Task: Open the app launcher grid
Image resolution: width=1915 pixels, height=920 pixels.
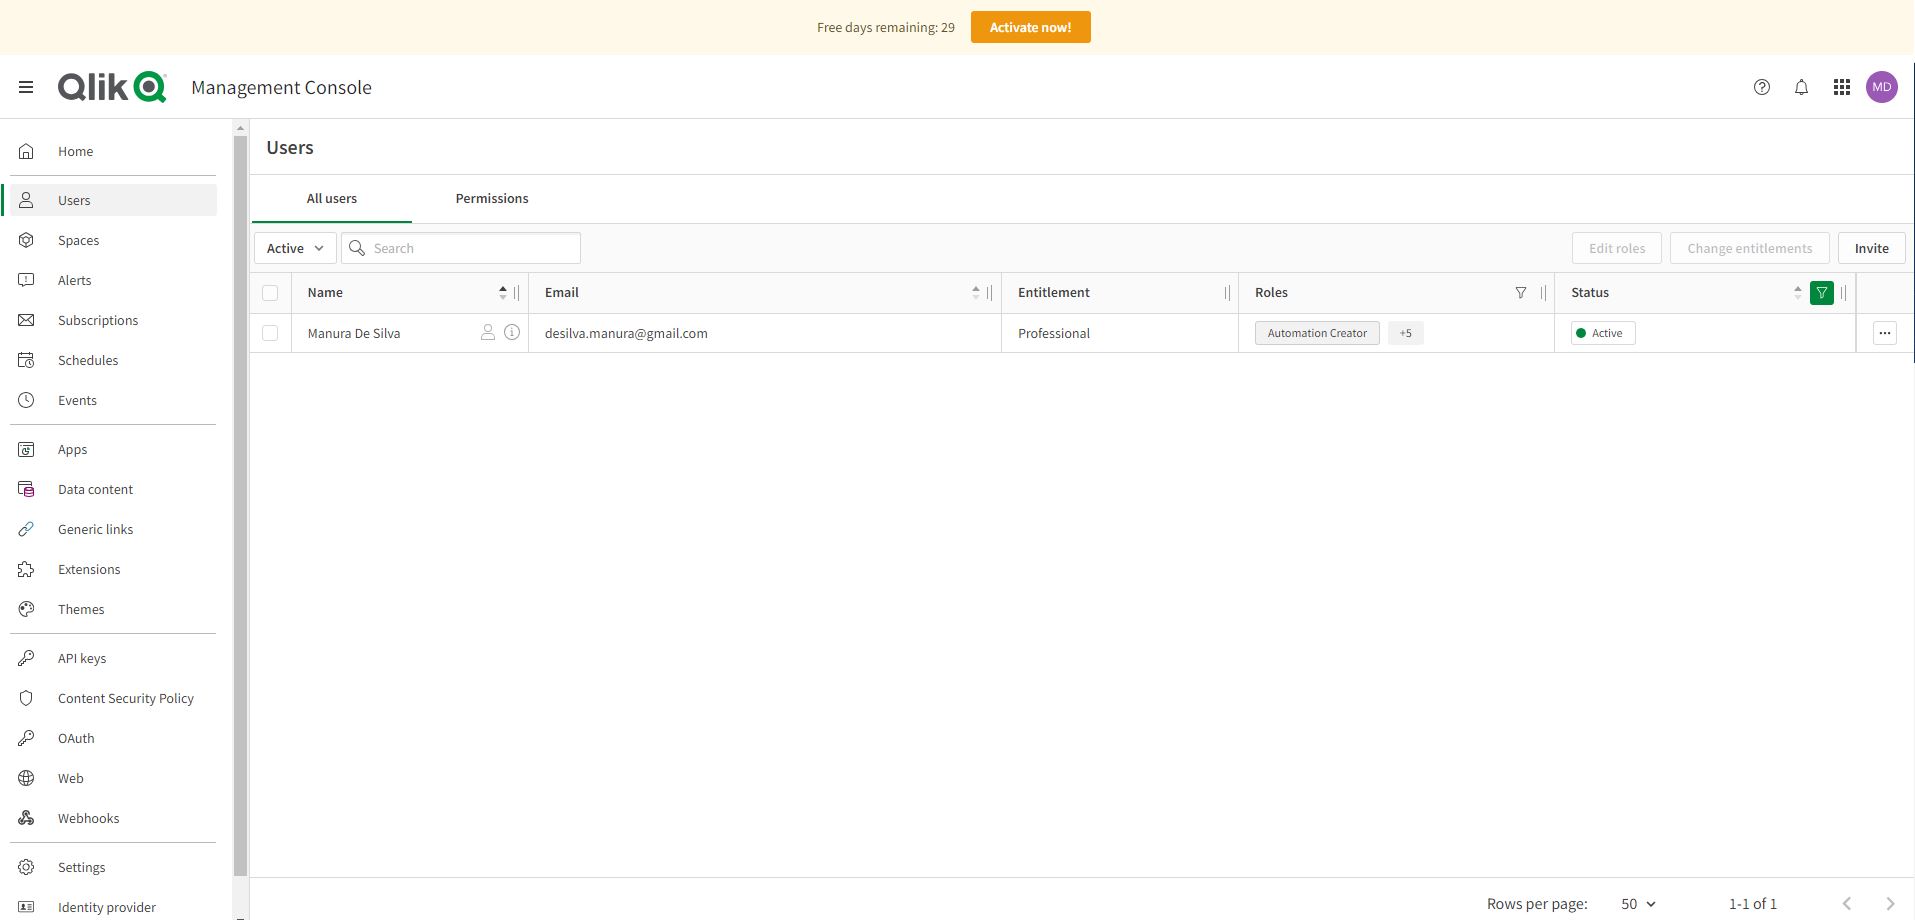Action: pyautogui.click(x=1841, y=87)
